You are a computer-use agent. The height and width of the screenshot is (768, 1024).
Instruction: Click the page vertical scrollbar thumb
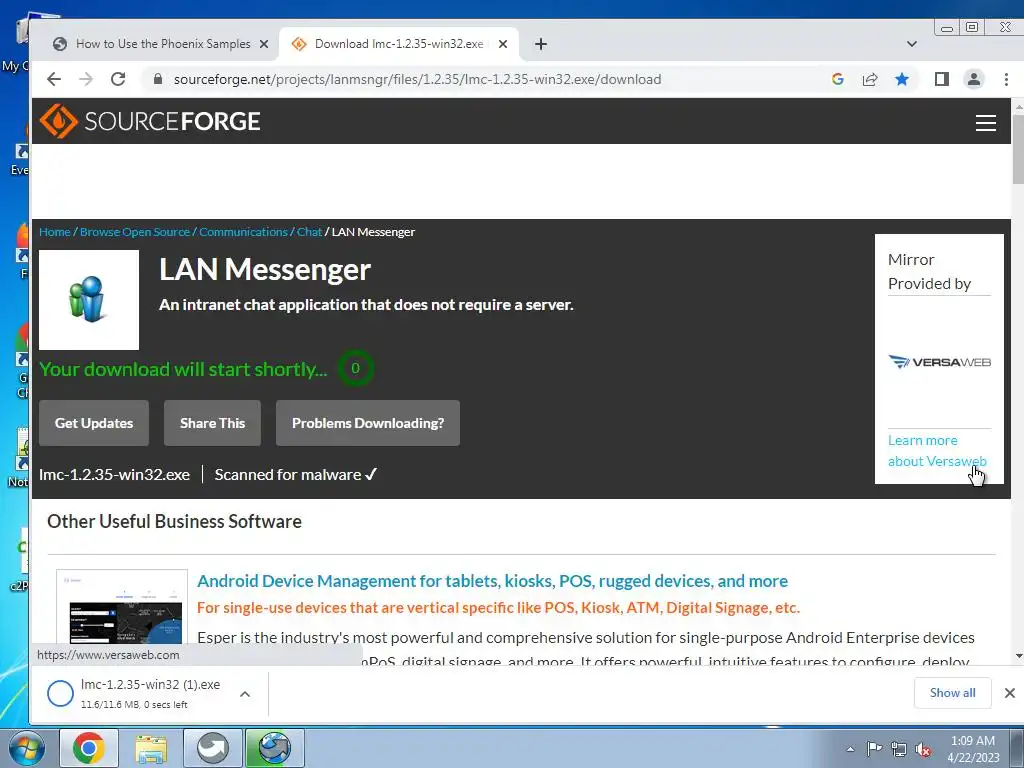[x=1017, y=149]
